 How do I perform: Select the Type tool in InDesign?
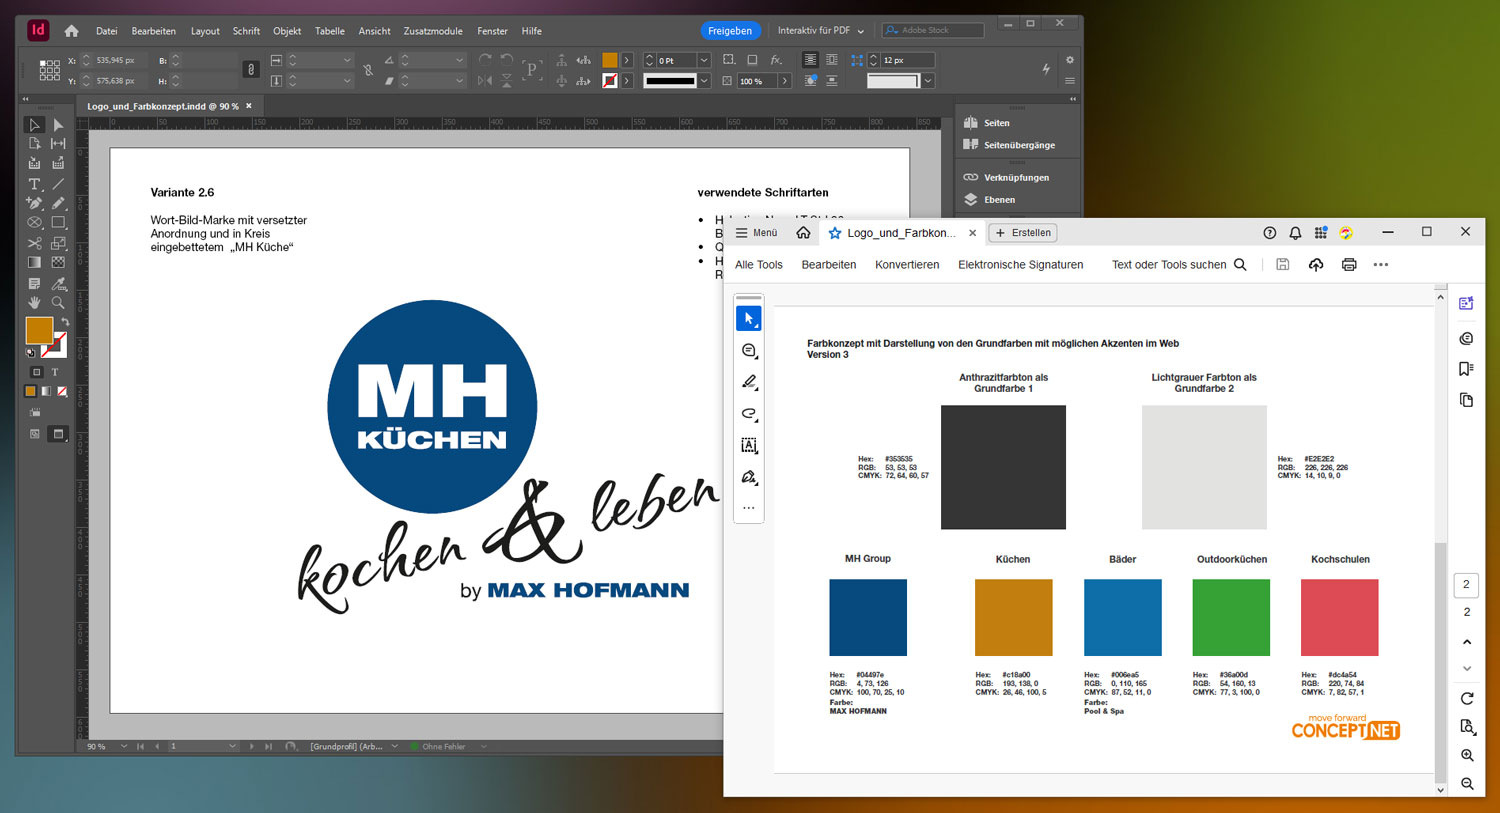coord(34,184)
